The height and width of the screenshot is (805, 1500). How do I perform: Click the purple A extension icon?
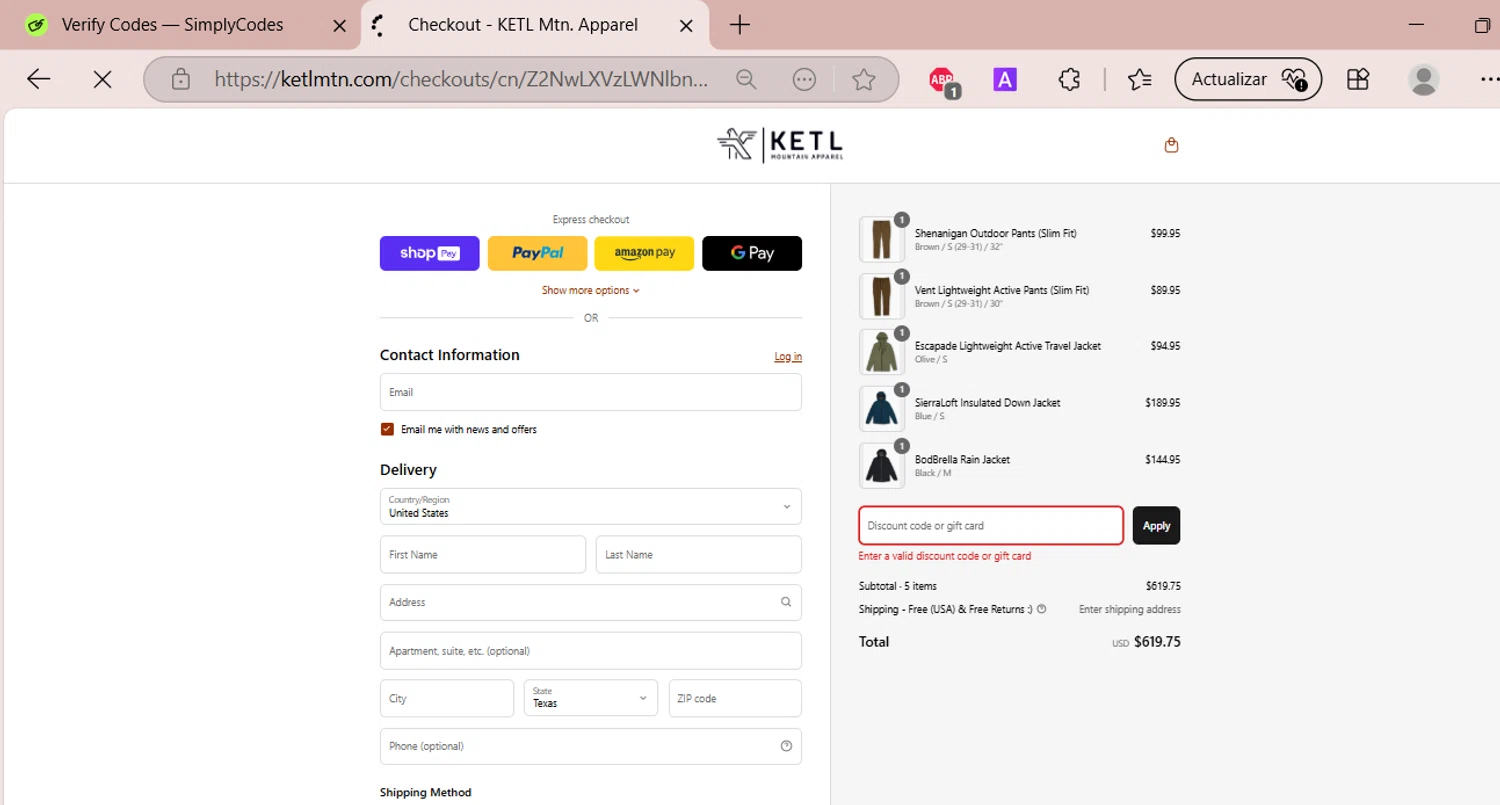coord(1005,79)
